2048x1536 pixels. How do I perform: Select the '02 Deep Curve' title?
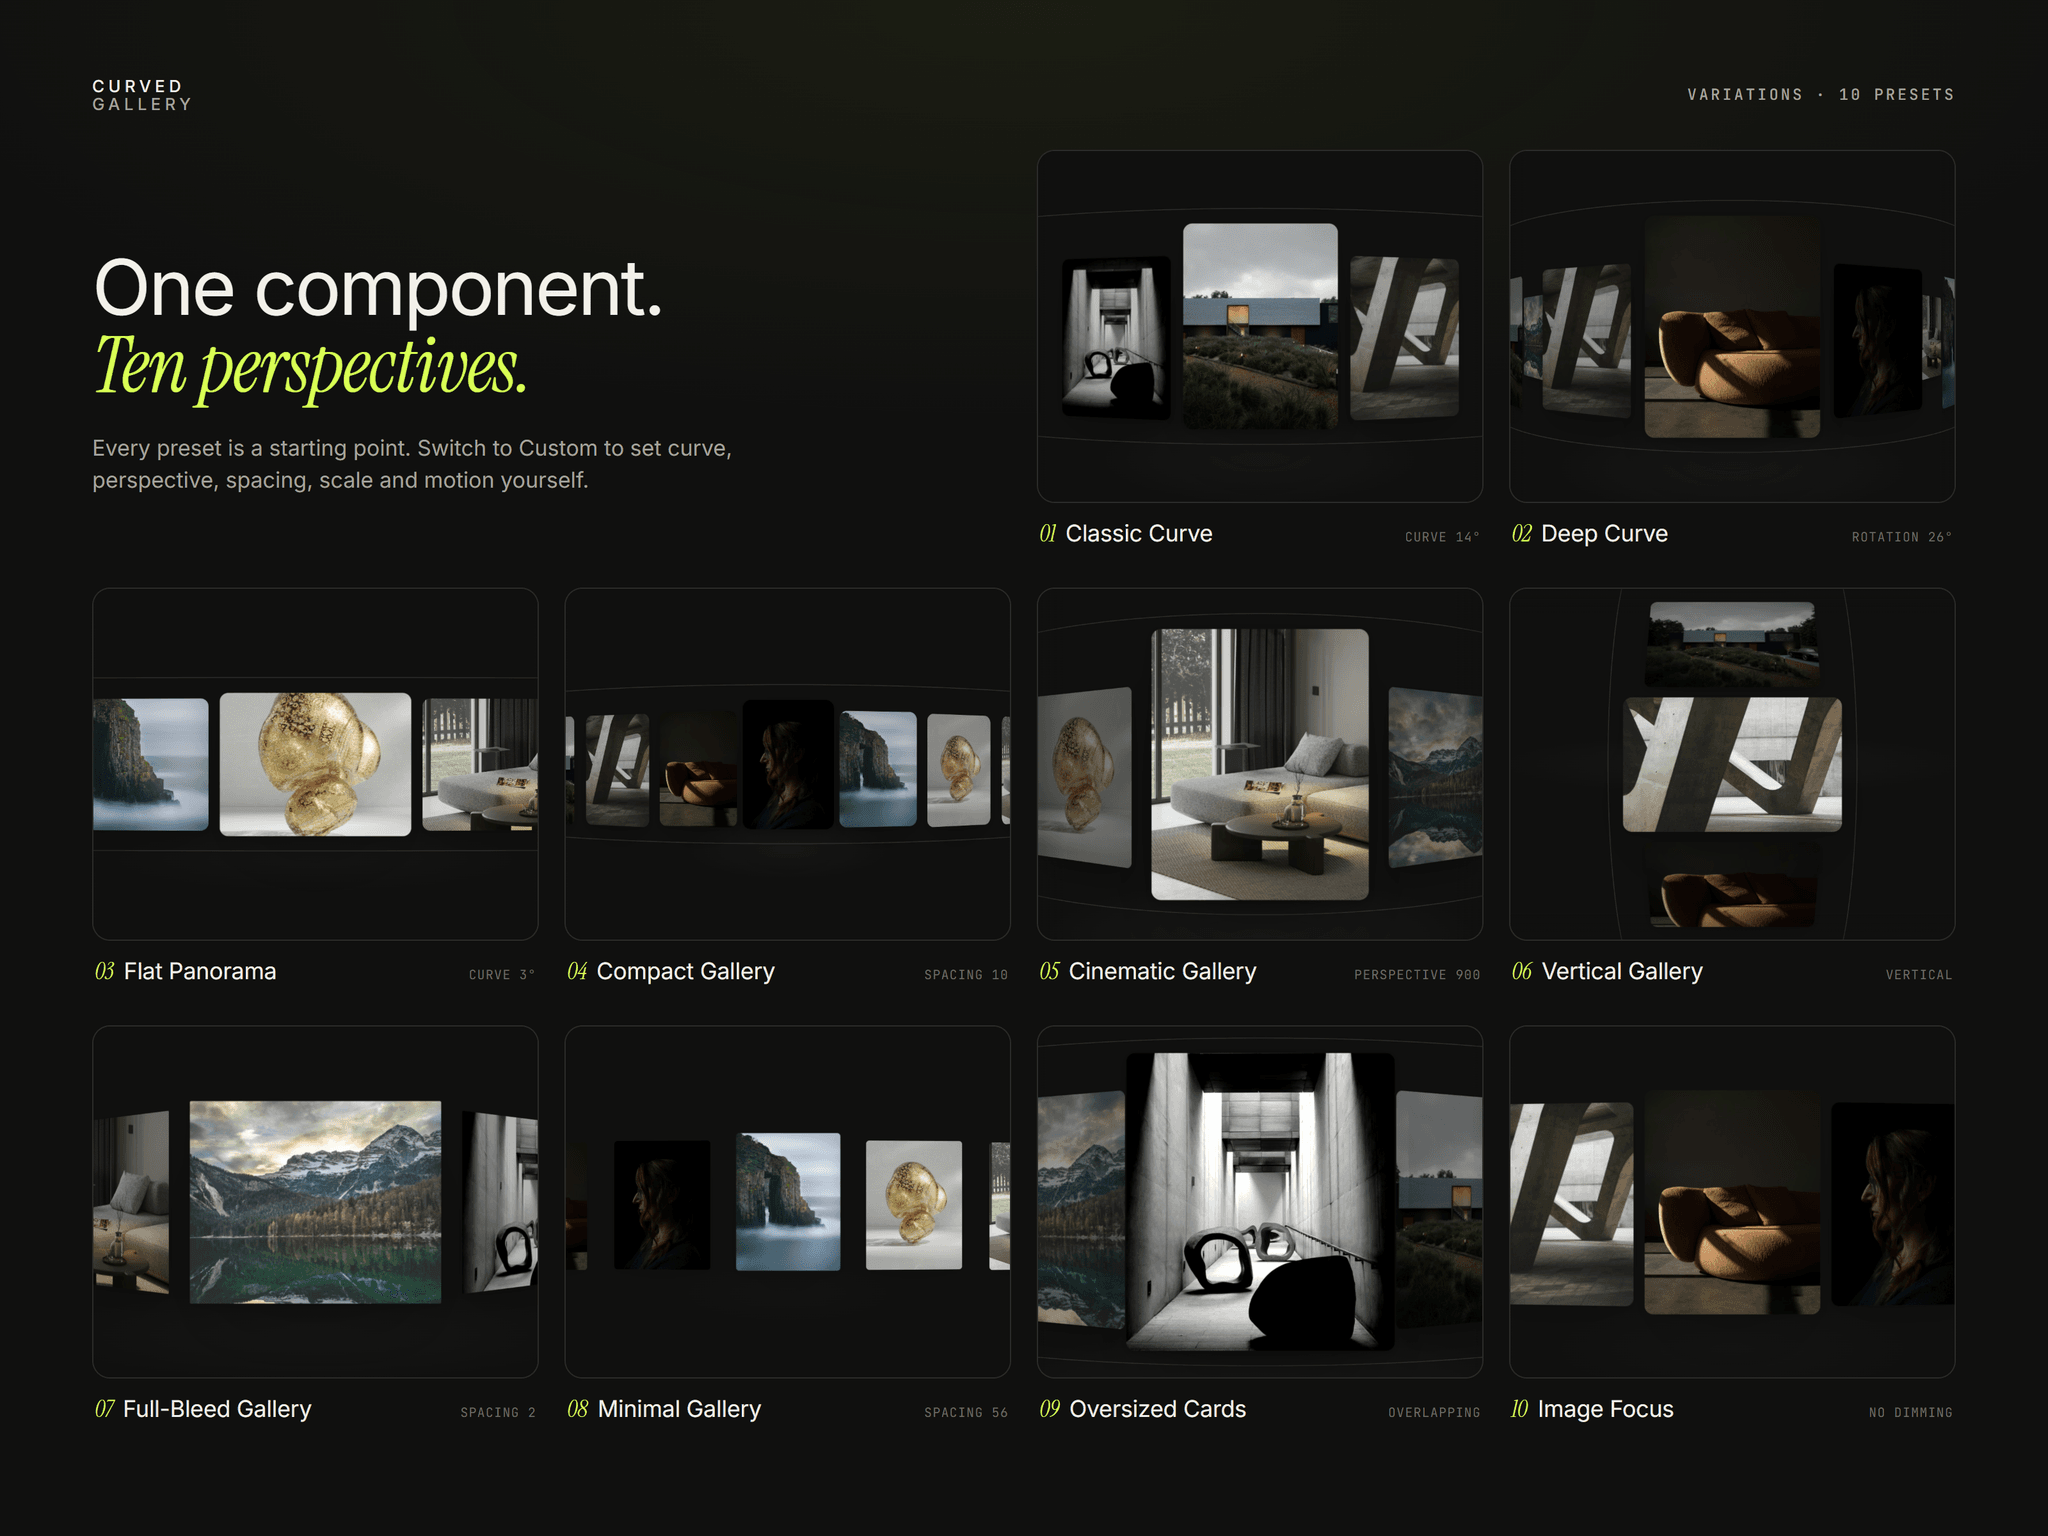click(x=1590, y=534)
